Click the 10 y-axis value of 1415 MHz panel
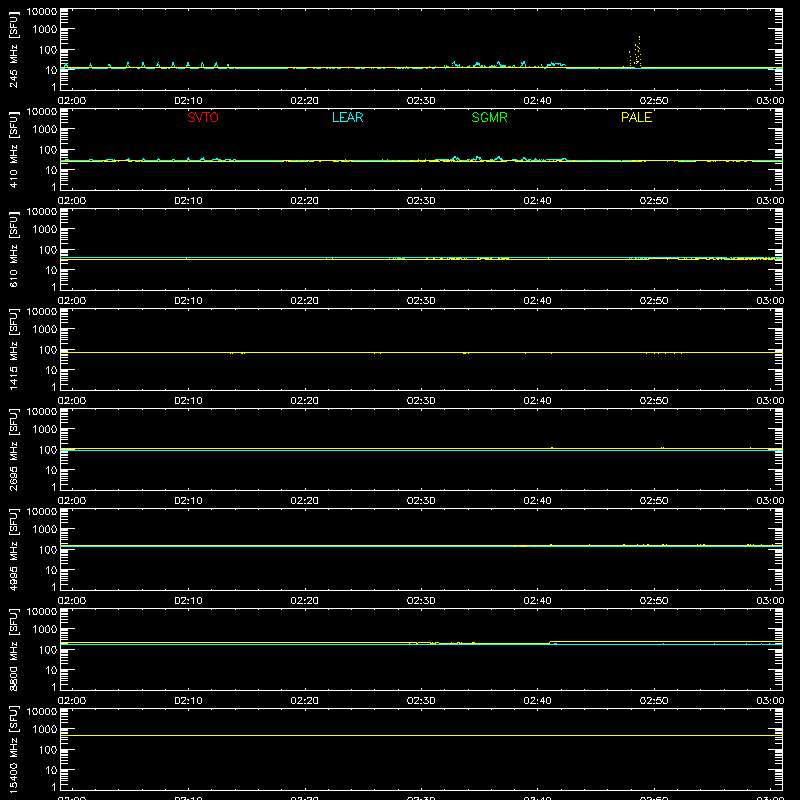800x800 pixels. click(x=51, y=370)
